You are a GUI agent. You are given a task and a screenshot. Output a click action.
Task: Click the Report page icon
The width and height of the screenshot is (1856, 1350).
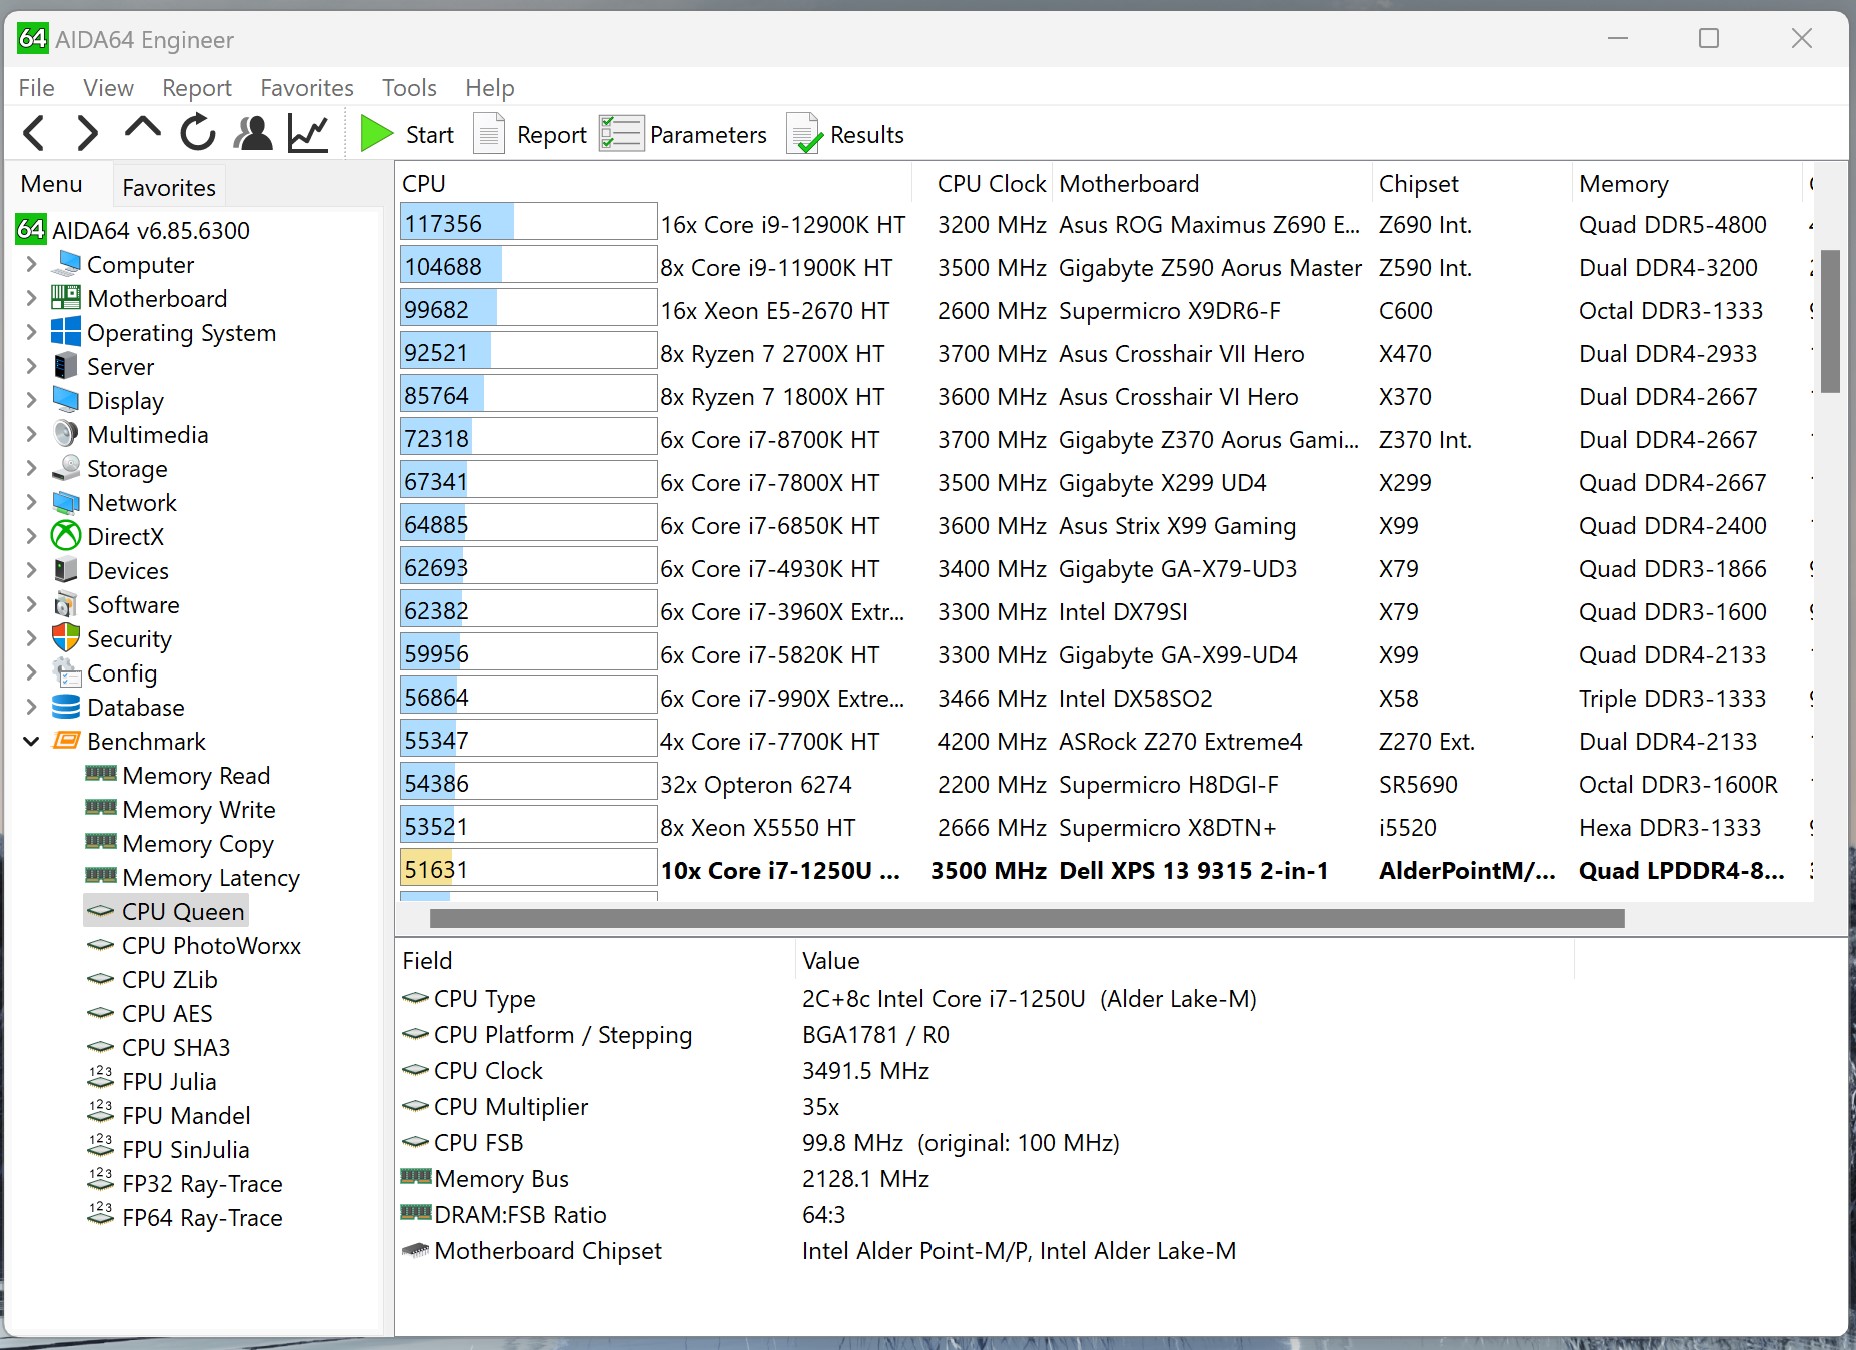488,134
